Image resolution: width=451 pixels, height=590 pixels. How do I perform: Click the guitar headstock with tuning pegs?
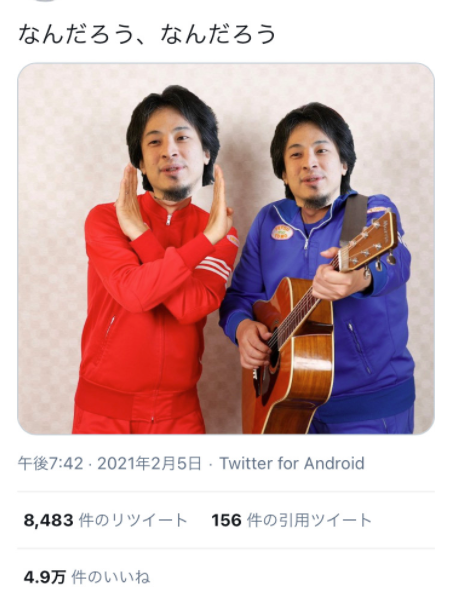point(369,242)
